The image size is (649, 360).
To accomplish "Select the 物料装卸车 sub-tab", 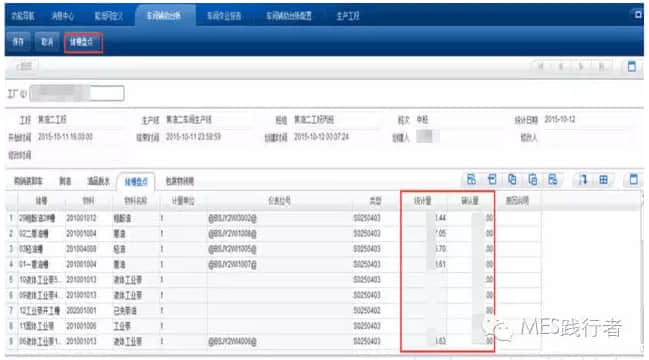I will point(28,181).
